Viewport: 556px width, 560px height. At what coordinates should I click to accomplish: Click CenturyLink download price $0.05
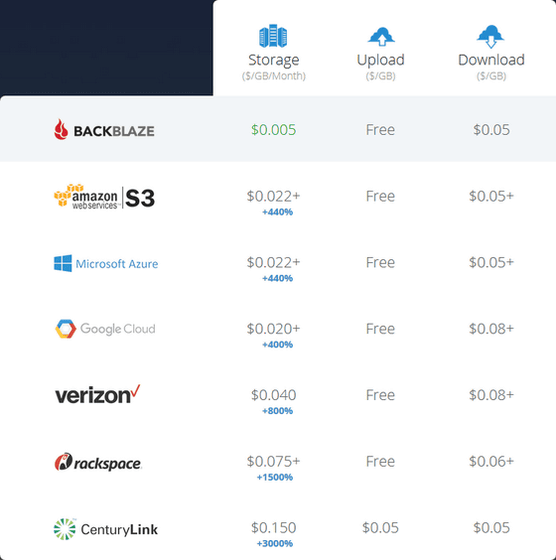(x=491, y=528)
